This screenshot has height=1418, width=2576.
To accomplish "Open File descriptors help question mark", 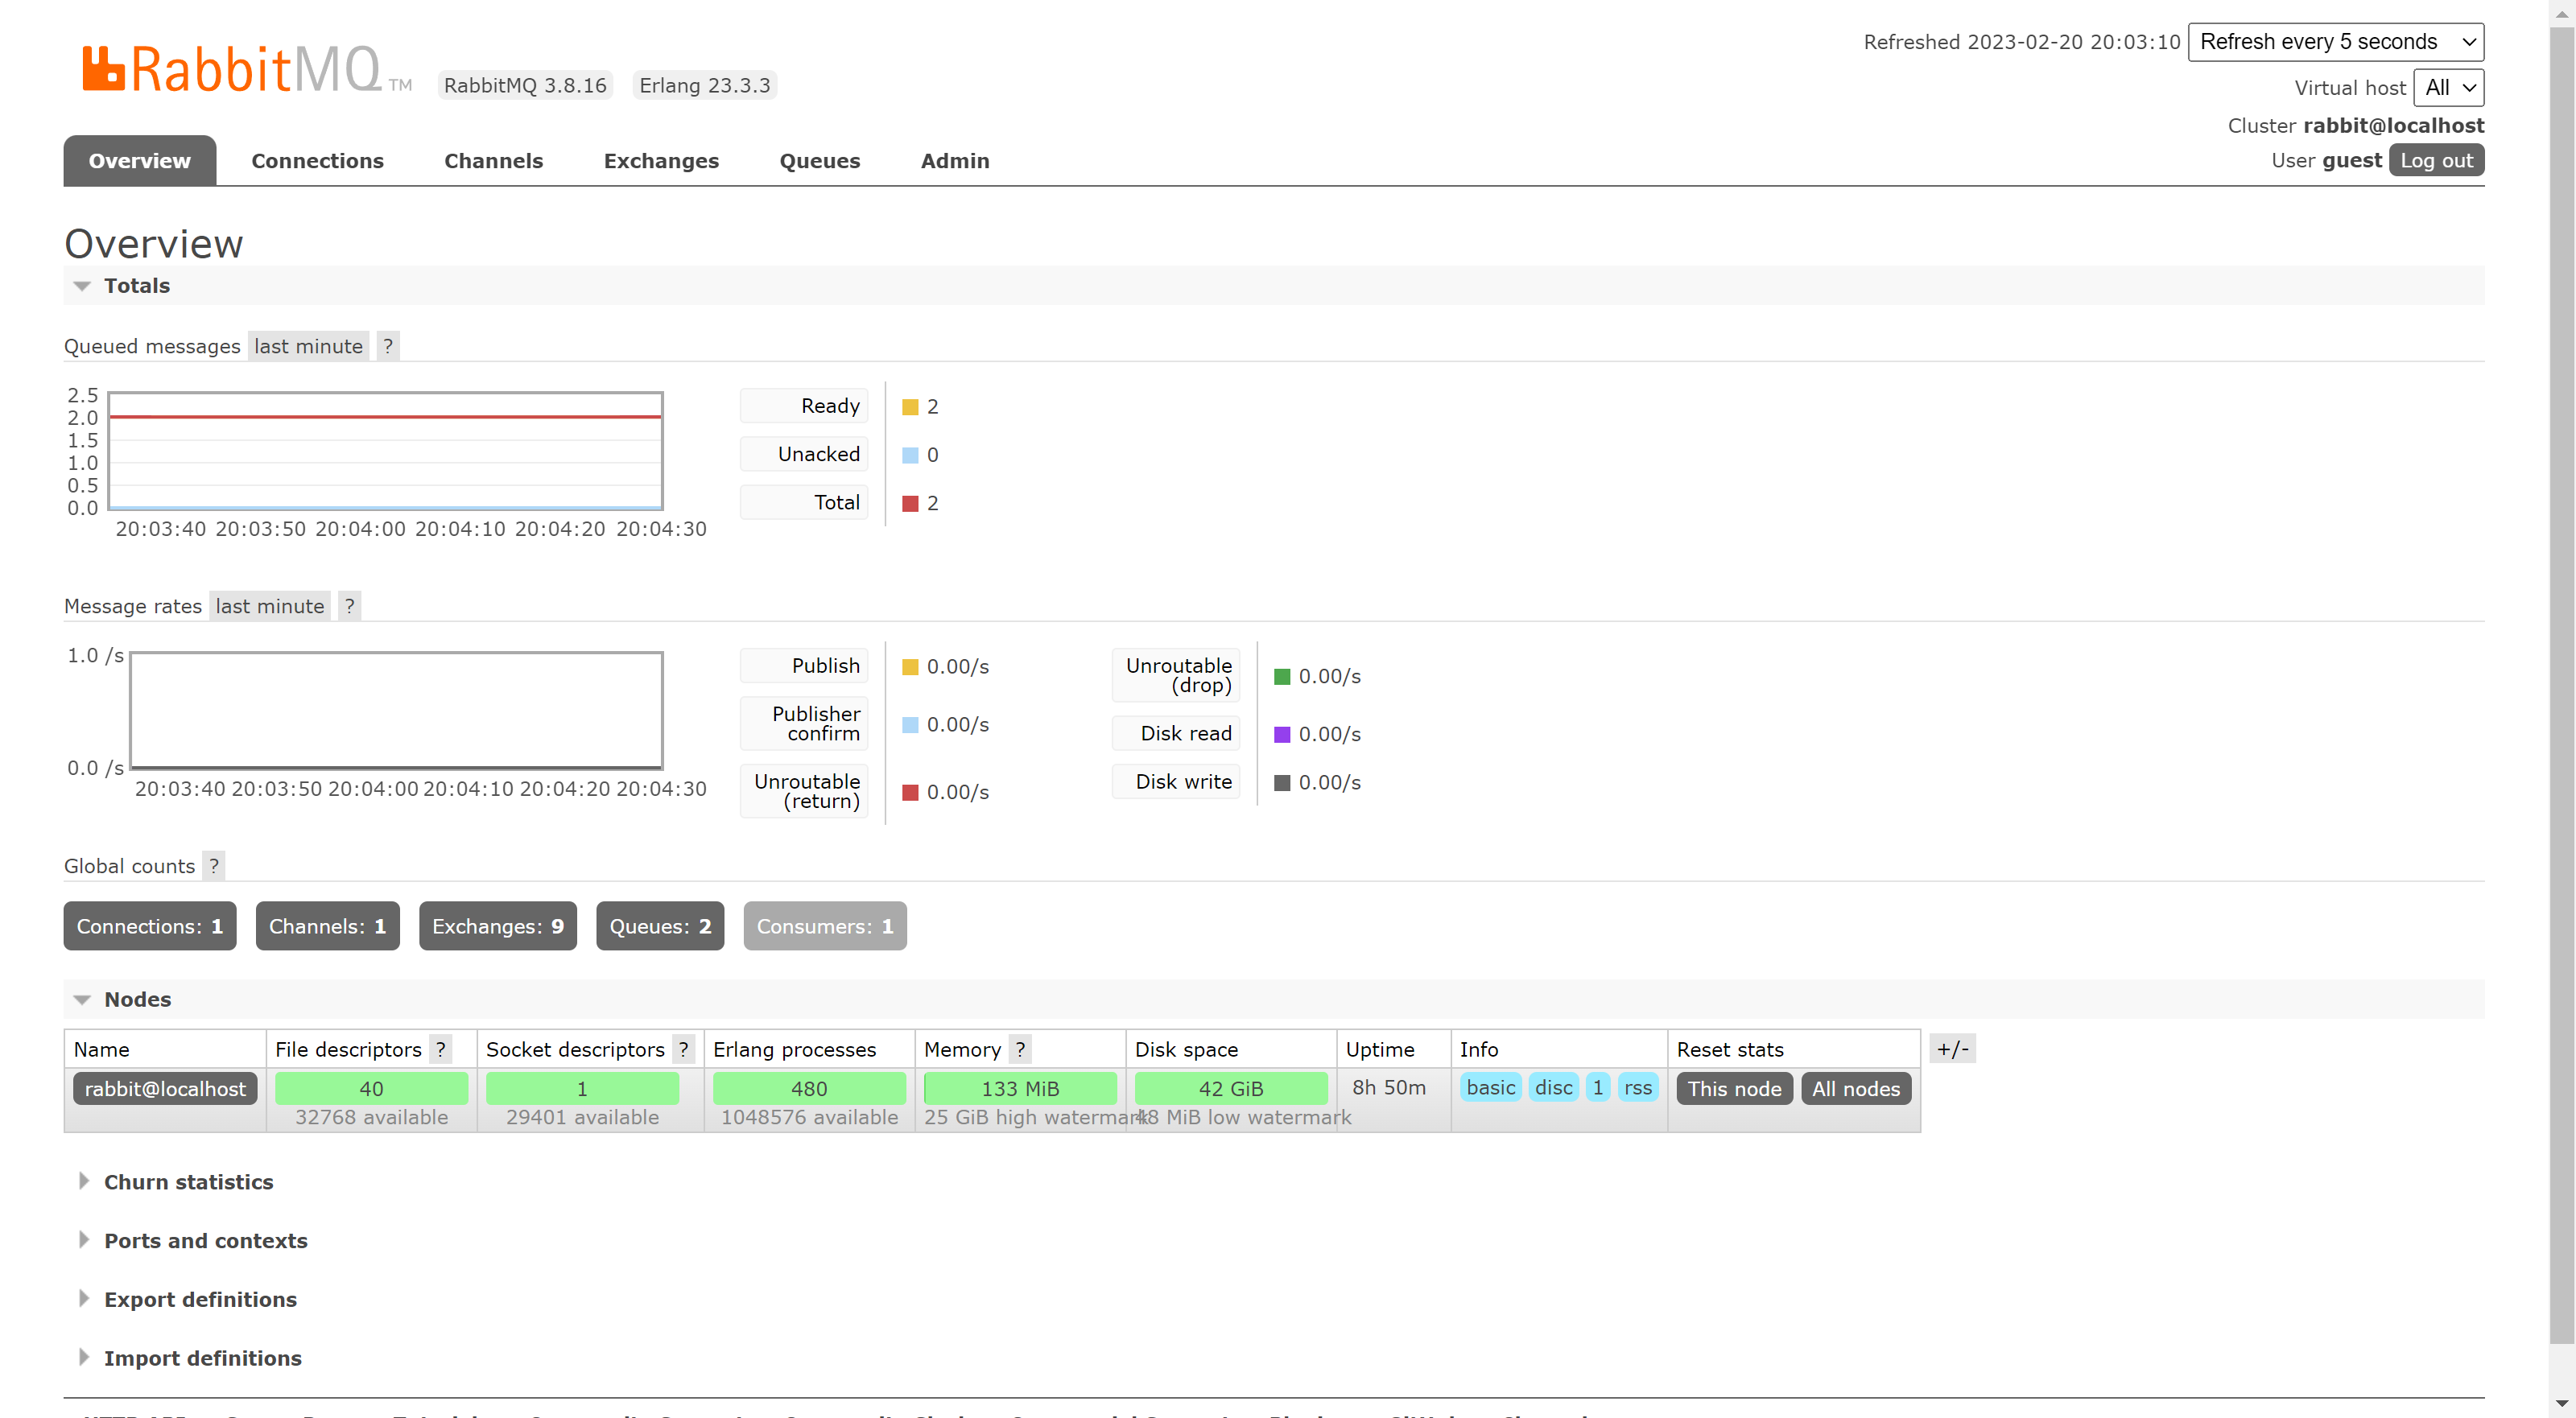I will 440,1049.
